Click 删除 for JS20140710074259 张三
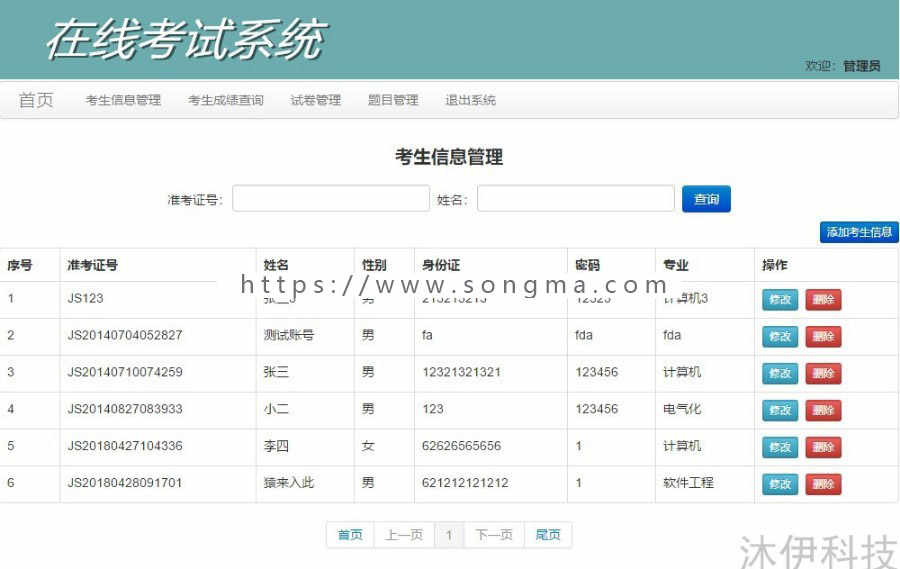This screenshot has width=900, height=569. pos(823,373)
